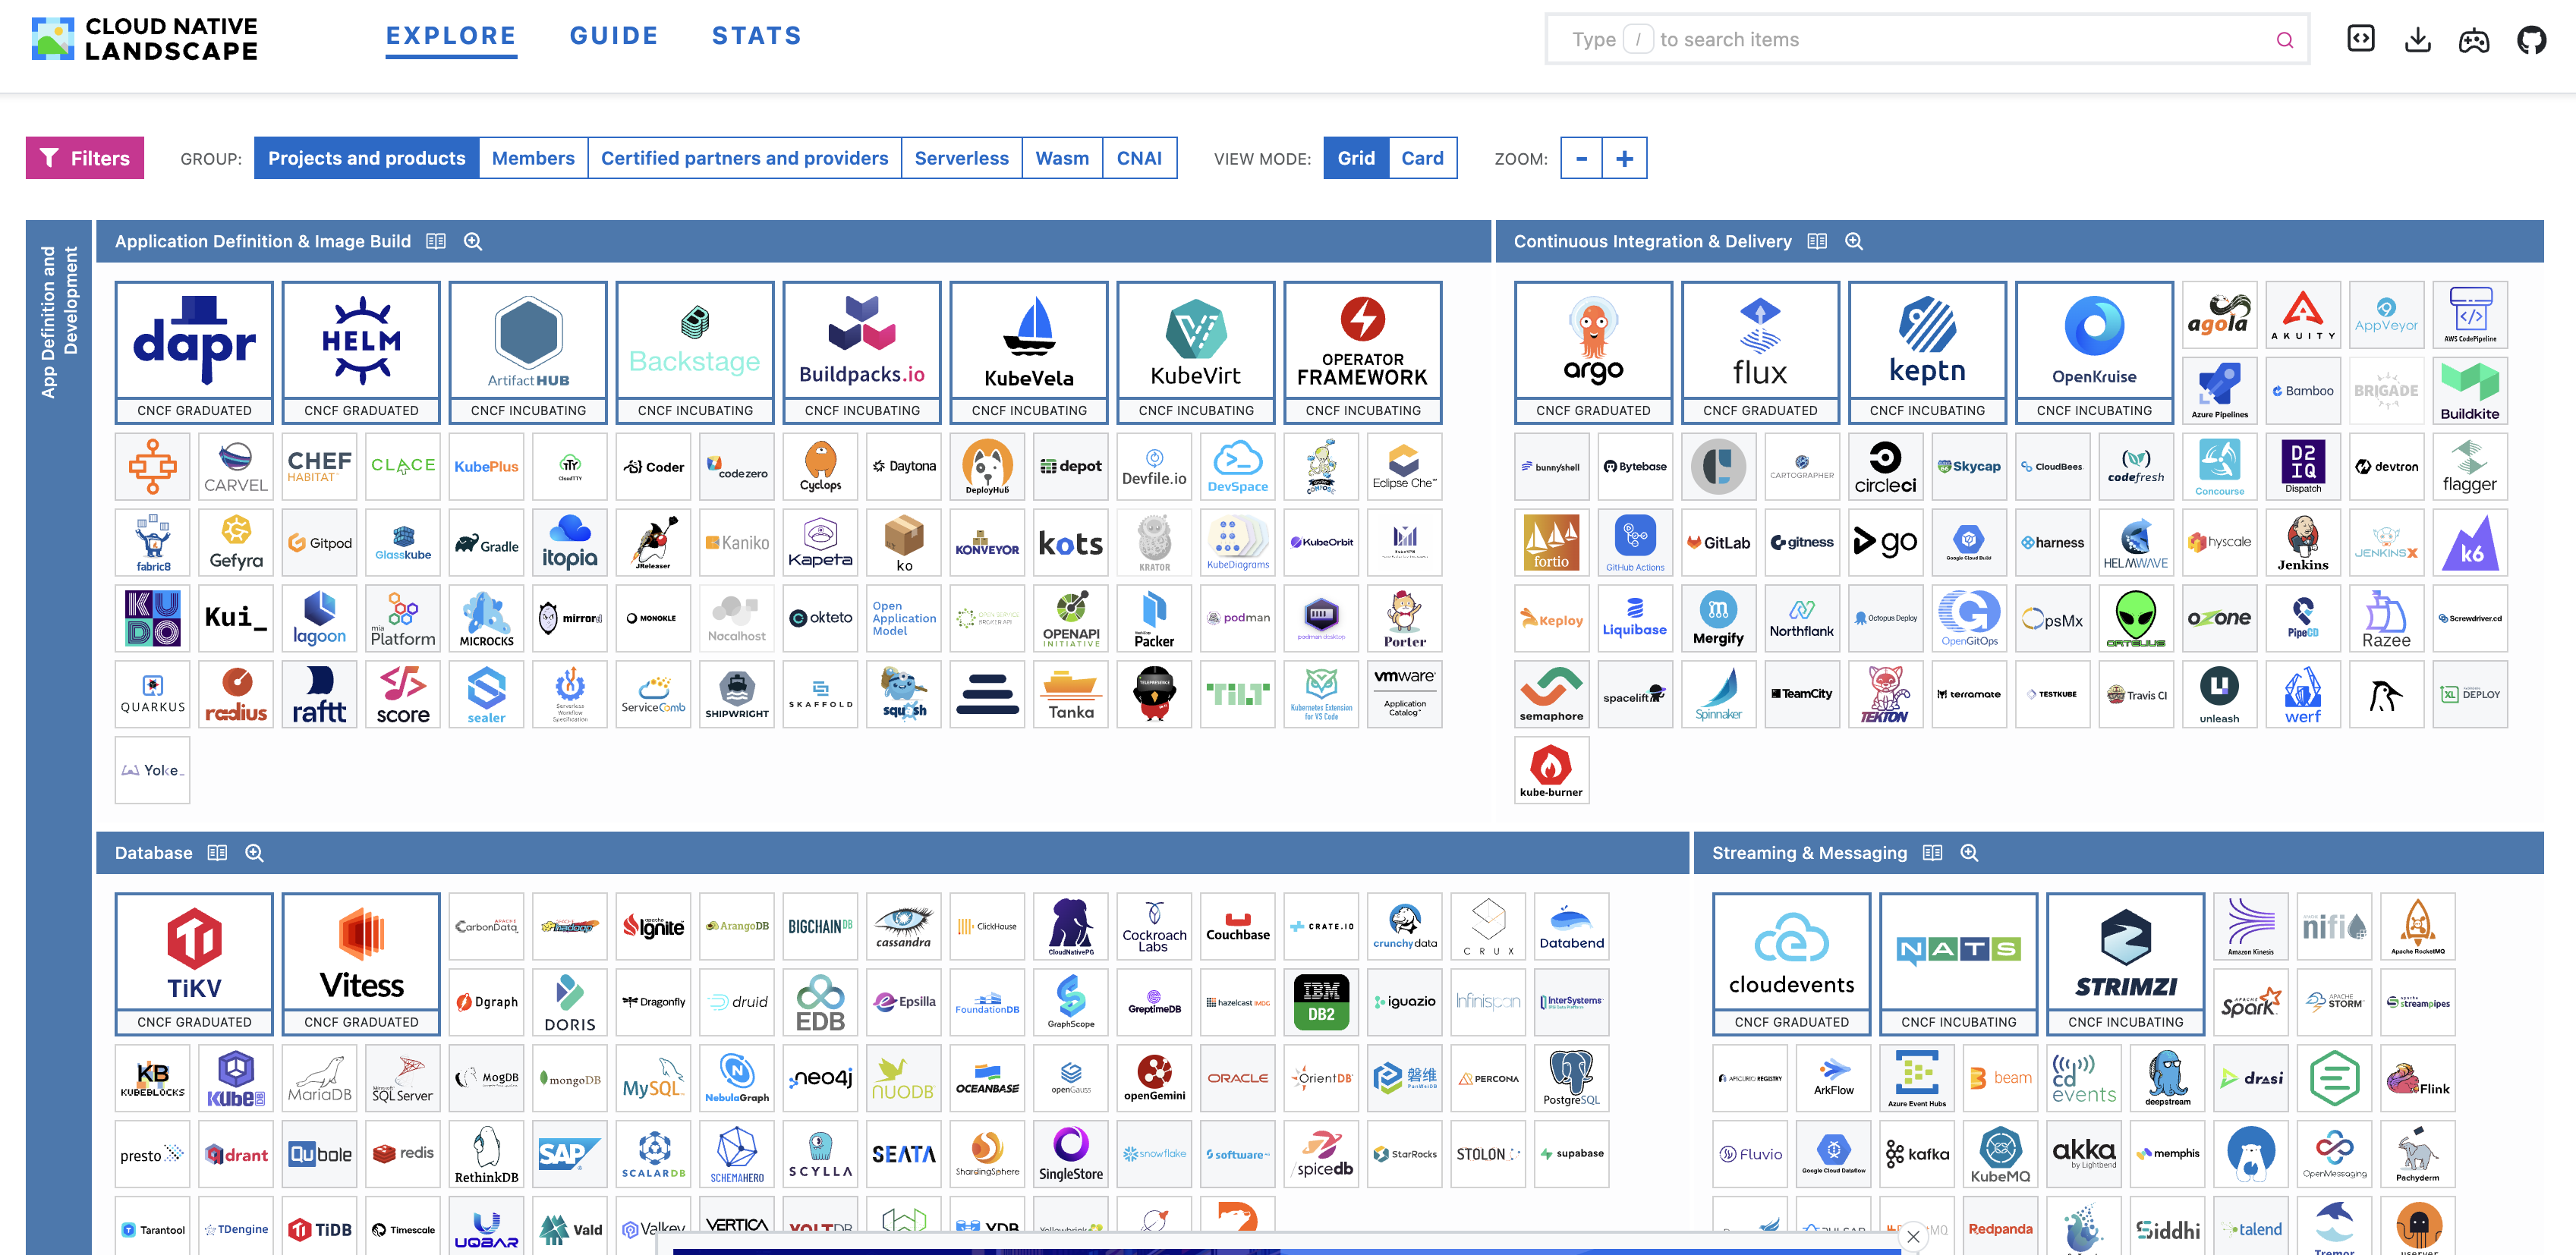Expand Streaming & Messaging category view

click(1969, 853)
